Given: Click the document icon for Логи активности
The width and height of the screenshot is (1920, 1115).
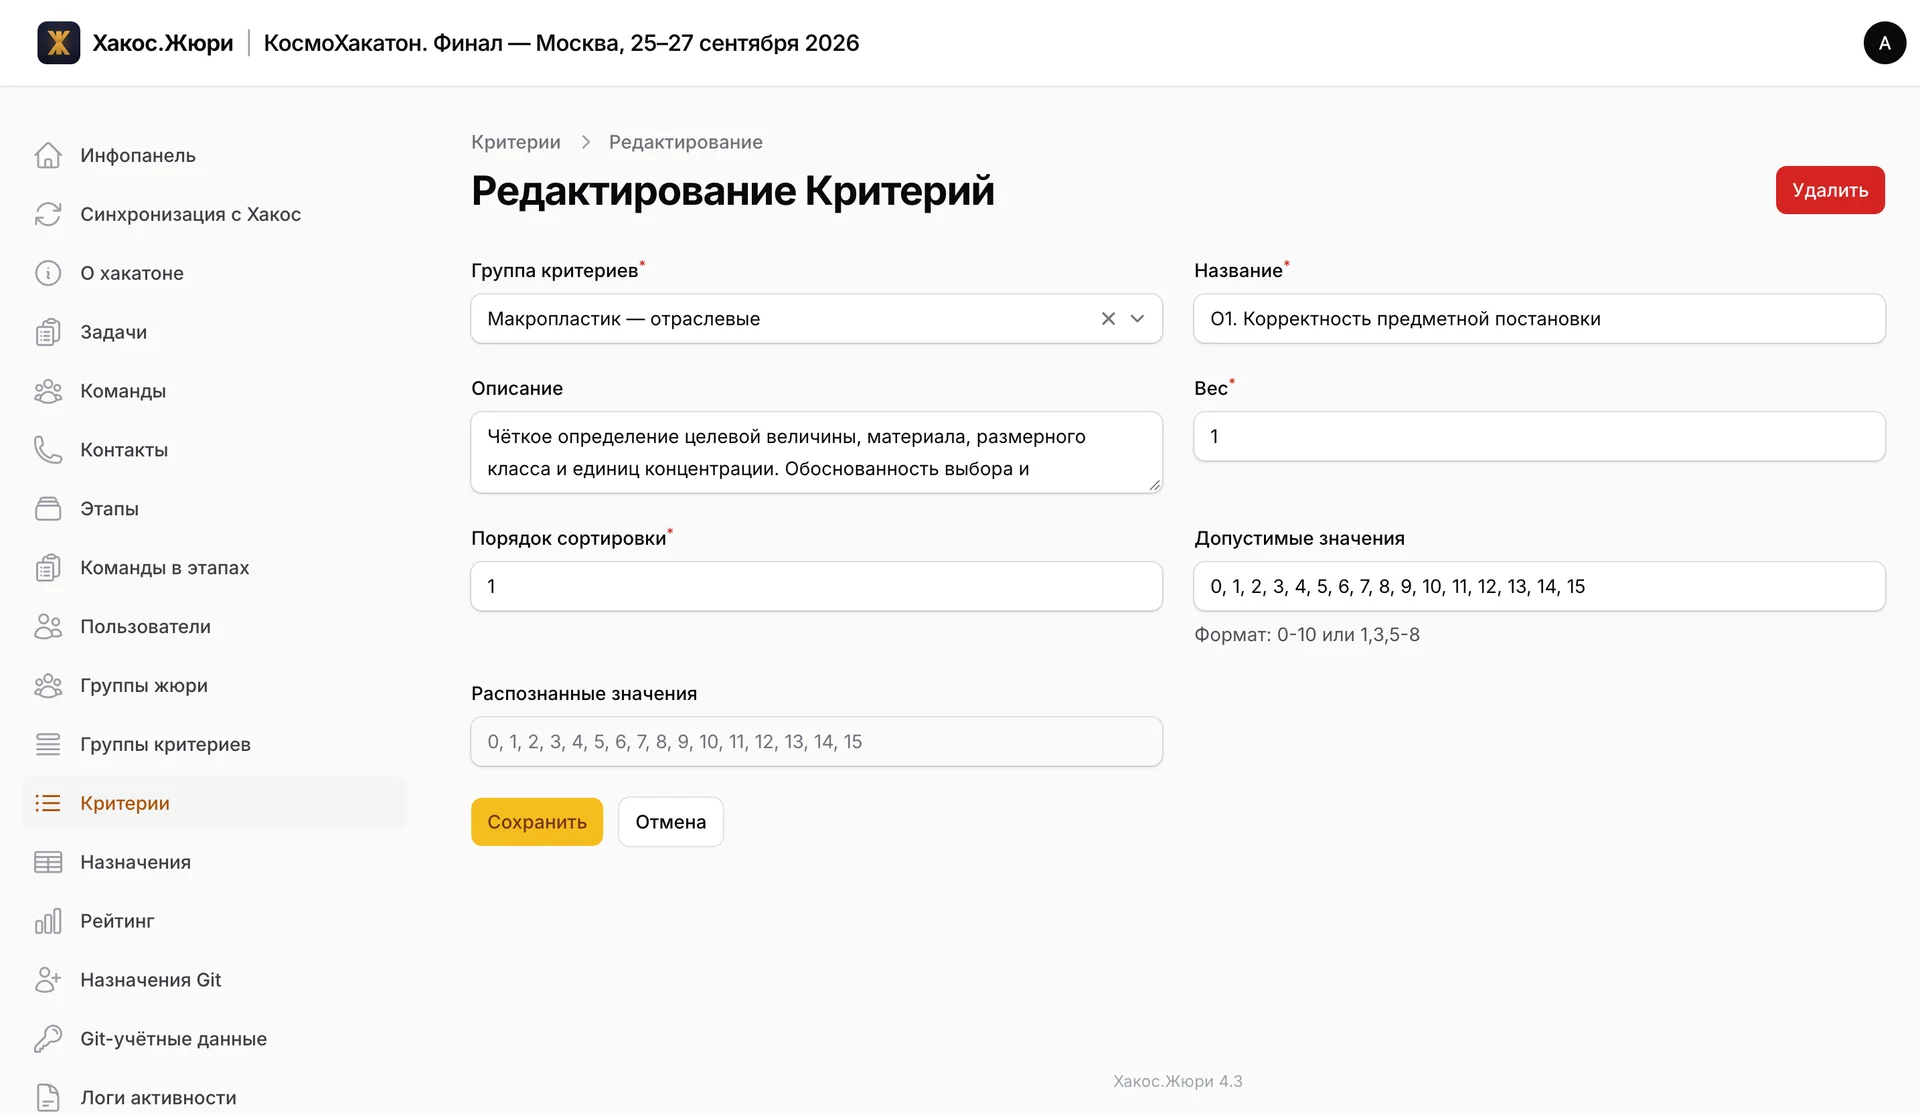Looking at the screenshot, I should 48,1098.
